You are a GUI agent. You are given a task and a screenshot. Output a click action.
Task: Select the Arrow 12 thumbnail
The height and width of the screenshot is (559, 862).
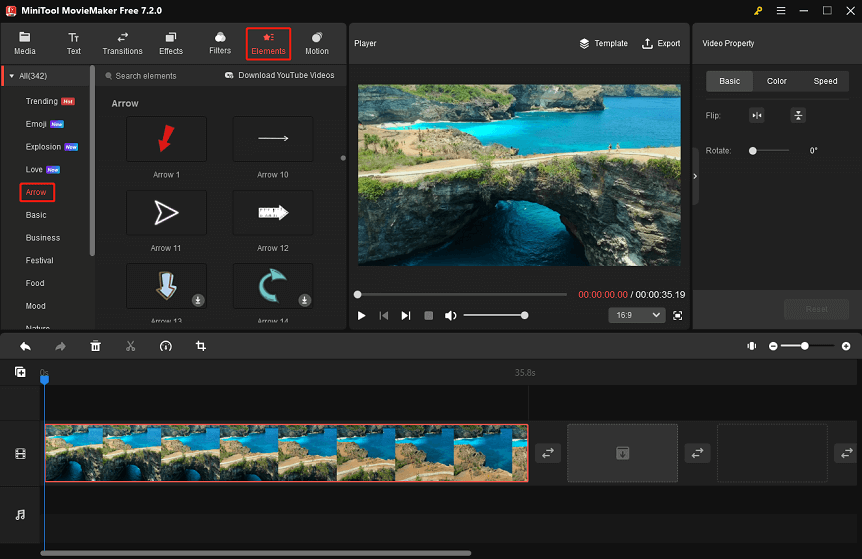pyautogui.click(x=273, y=213)
